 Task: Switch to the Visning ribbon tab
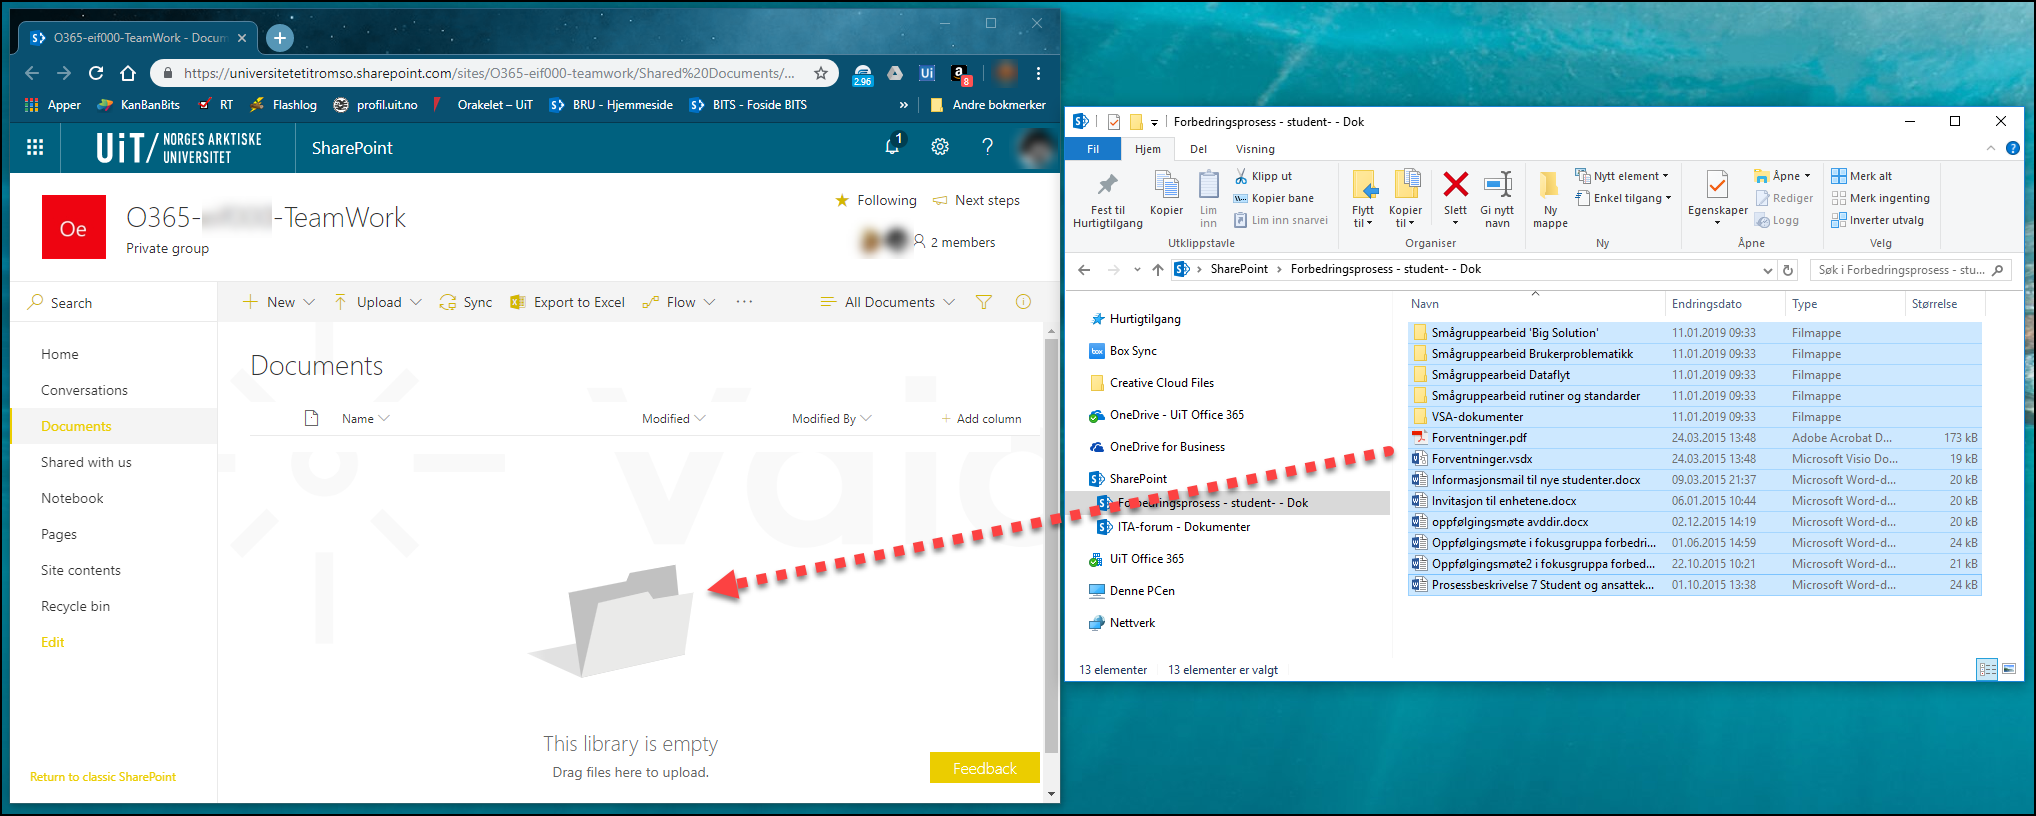coord(1254,149)
